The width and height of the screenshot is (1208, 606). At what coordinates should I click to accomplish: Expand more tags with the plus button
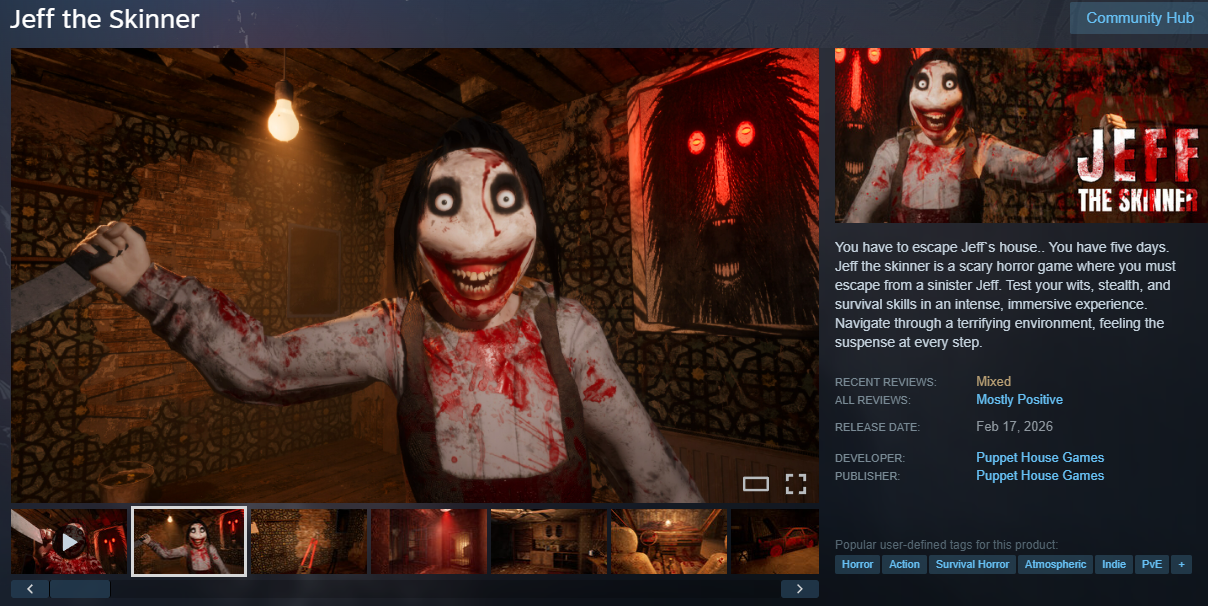[x=1181, y=564]
